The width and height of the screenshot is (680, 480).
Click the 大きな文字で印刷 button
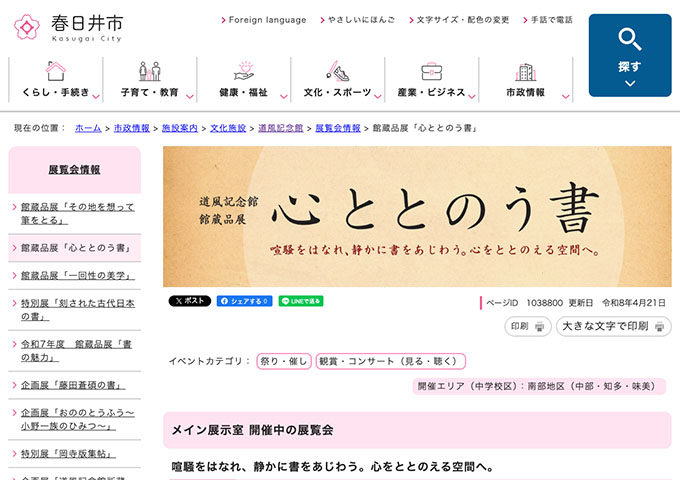614,326
